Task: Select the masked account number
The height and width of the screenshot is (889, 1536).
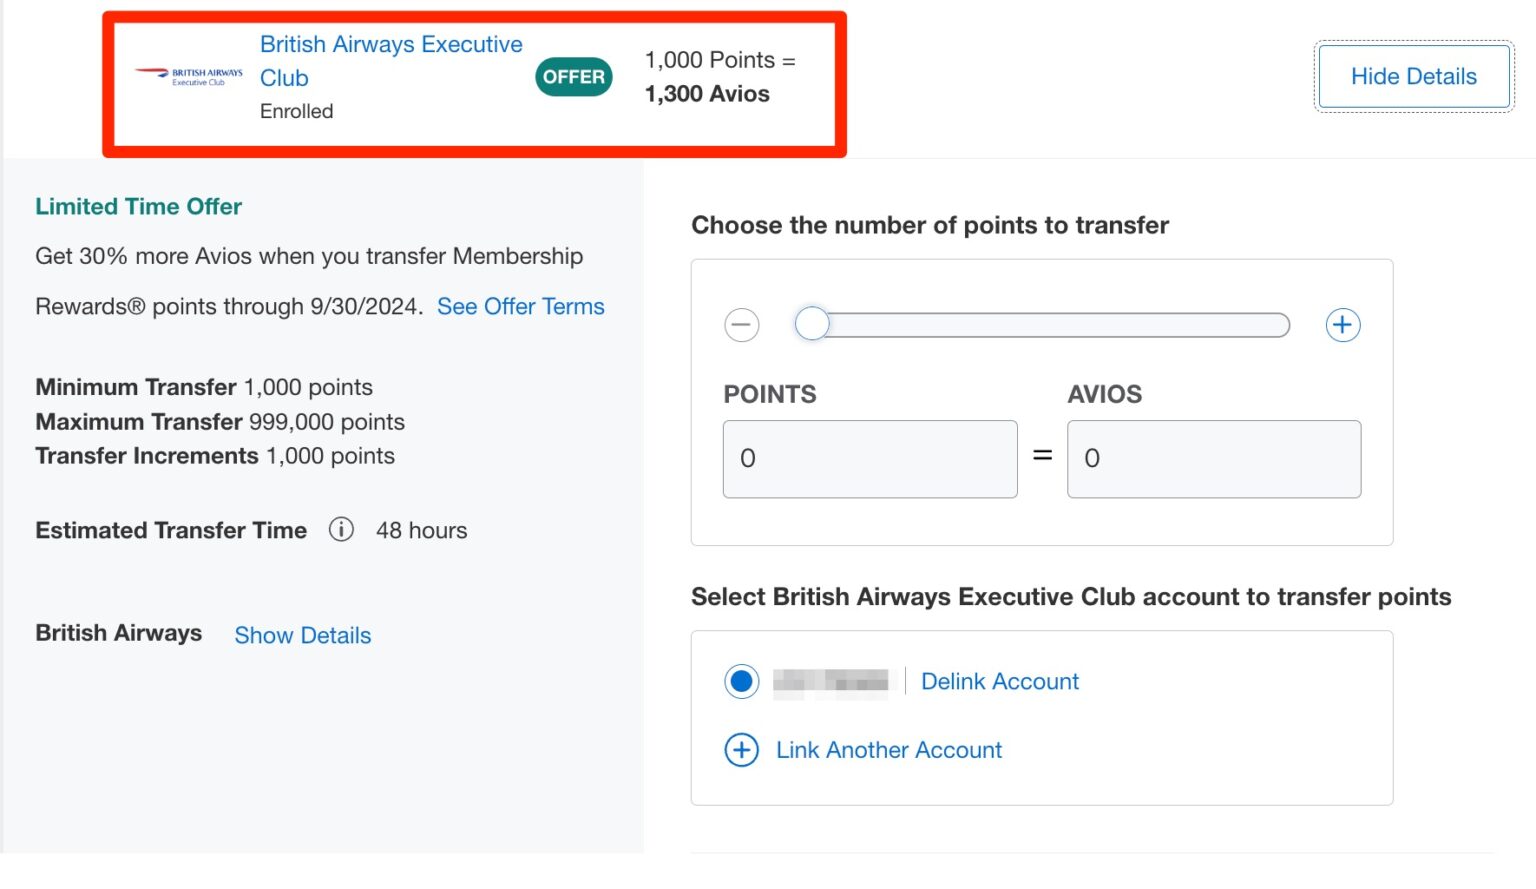Action: tap(830, 681)
